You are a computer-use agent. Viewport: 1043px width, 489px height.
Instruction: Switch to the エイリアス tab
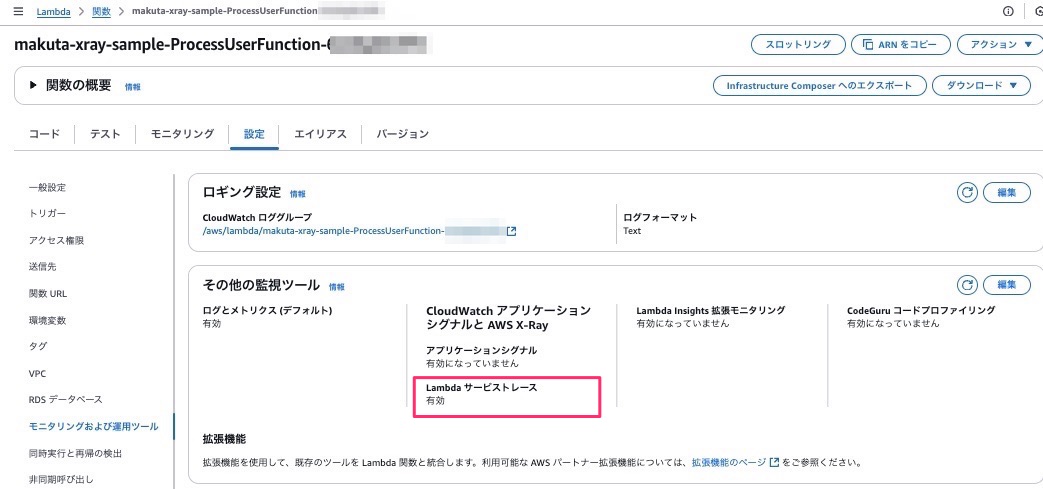[x=321, y=134]
